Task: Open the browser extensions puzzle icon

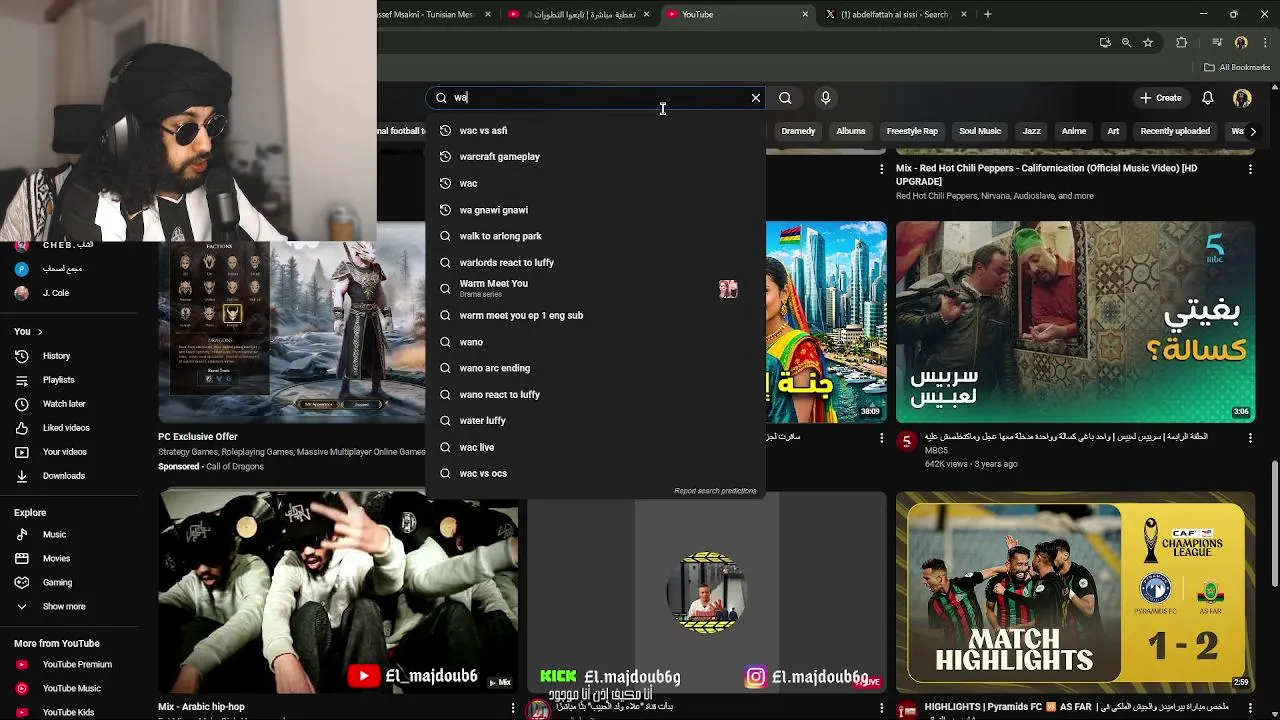Action: (x=1182, y=43)
